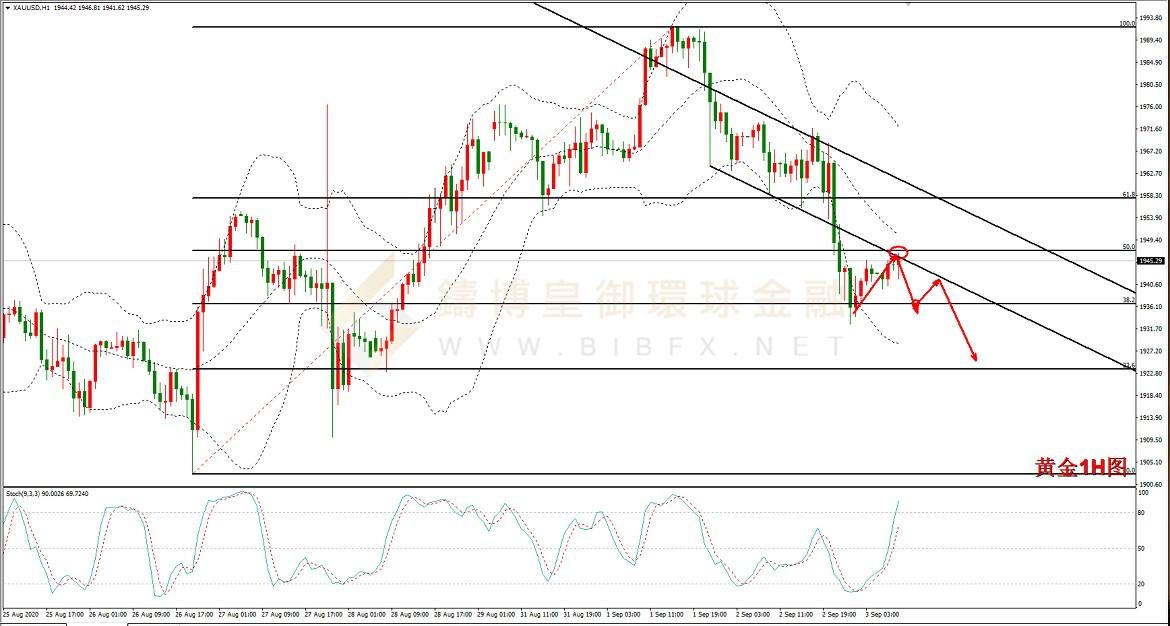Click the 38.2 Fibonacci level label
Image resolution: width=1170 pixels, height=626 pixels.
[1127, 299]
